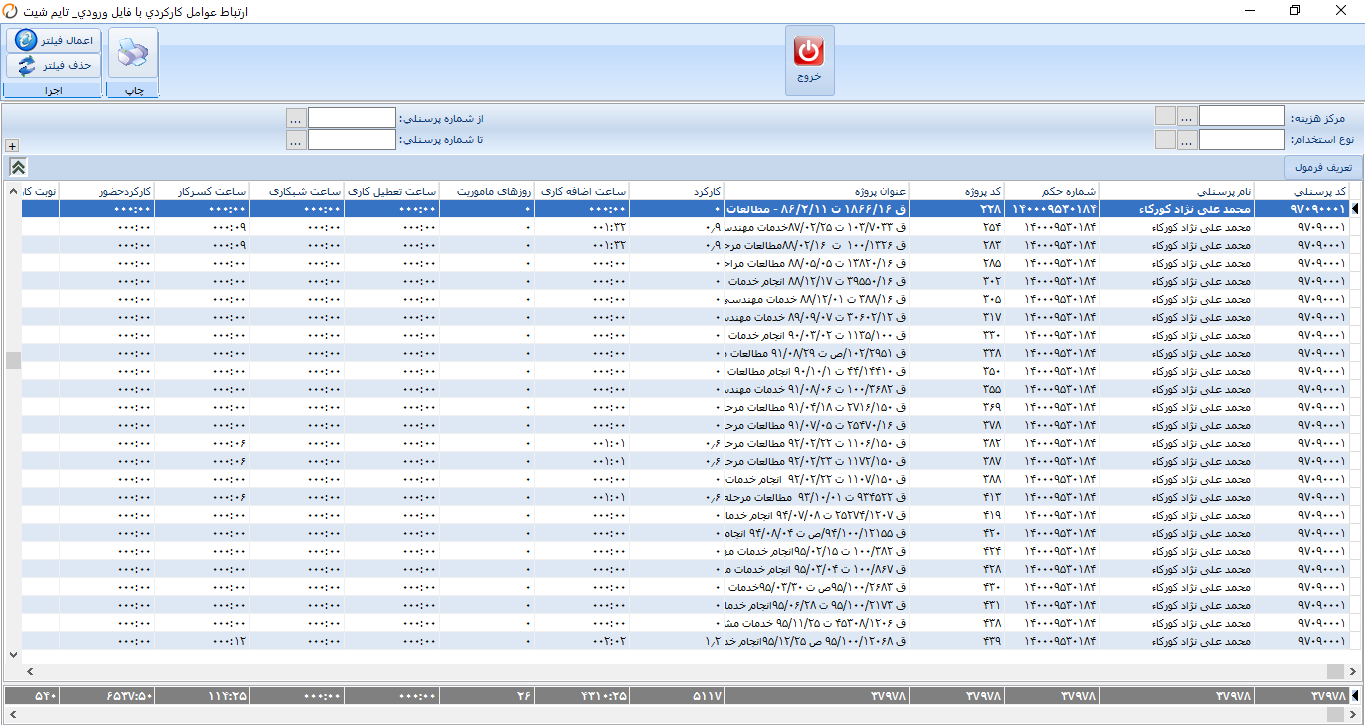Viewport: 1365px width, 725px height.
Task: Click the روزهای ماموریت column header
Action: click(x=487, y=191)
